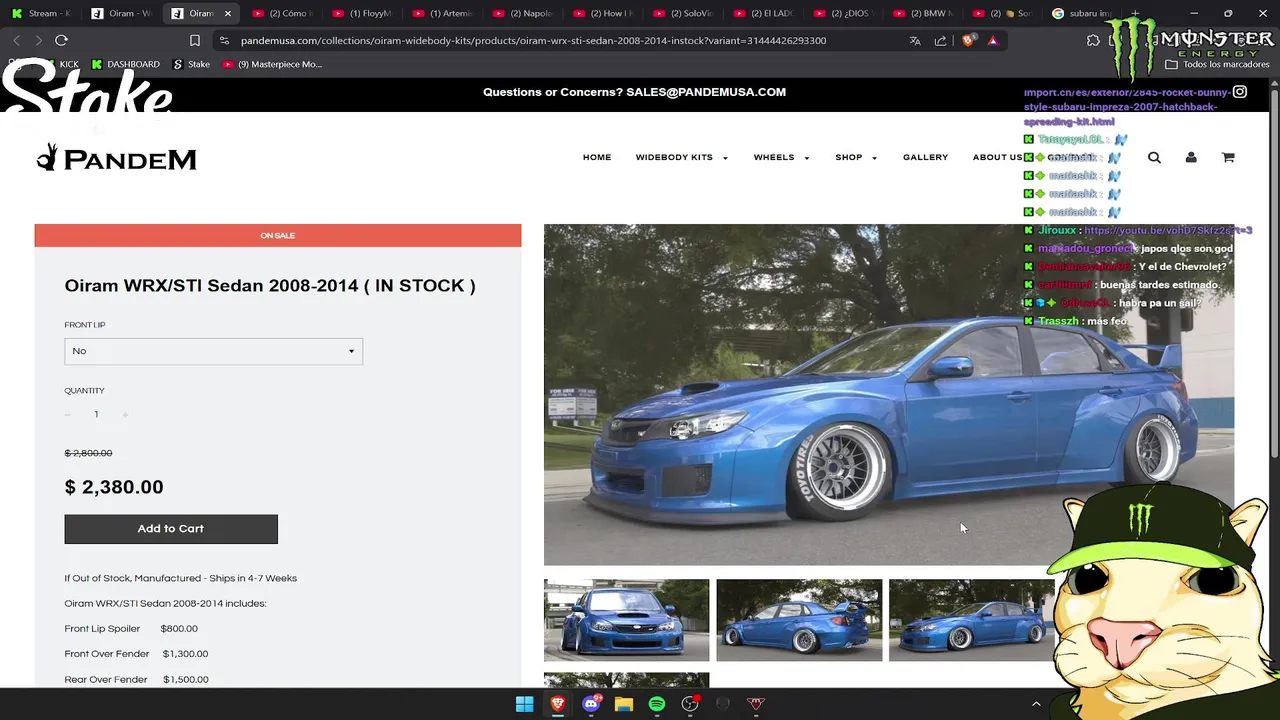Open the About Us page
The height and width of the screenshot is (720, 1280).
pos(998,158)
